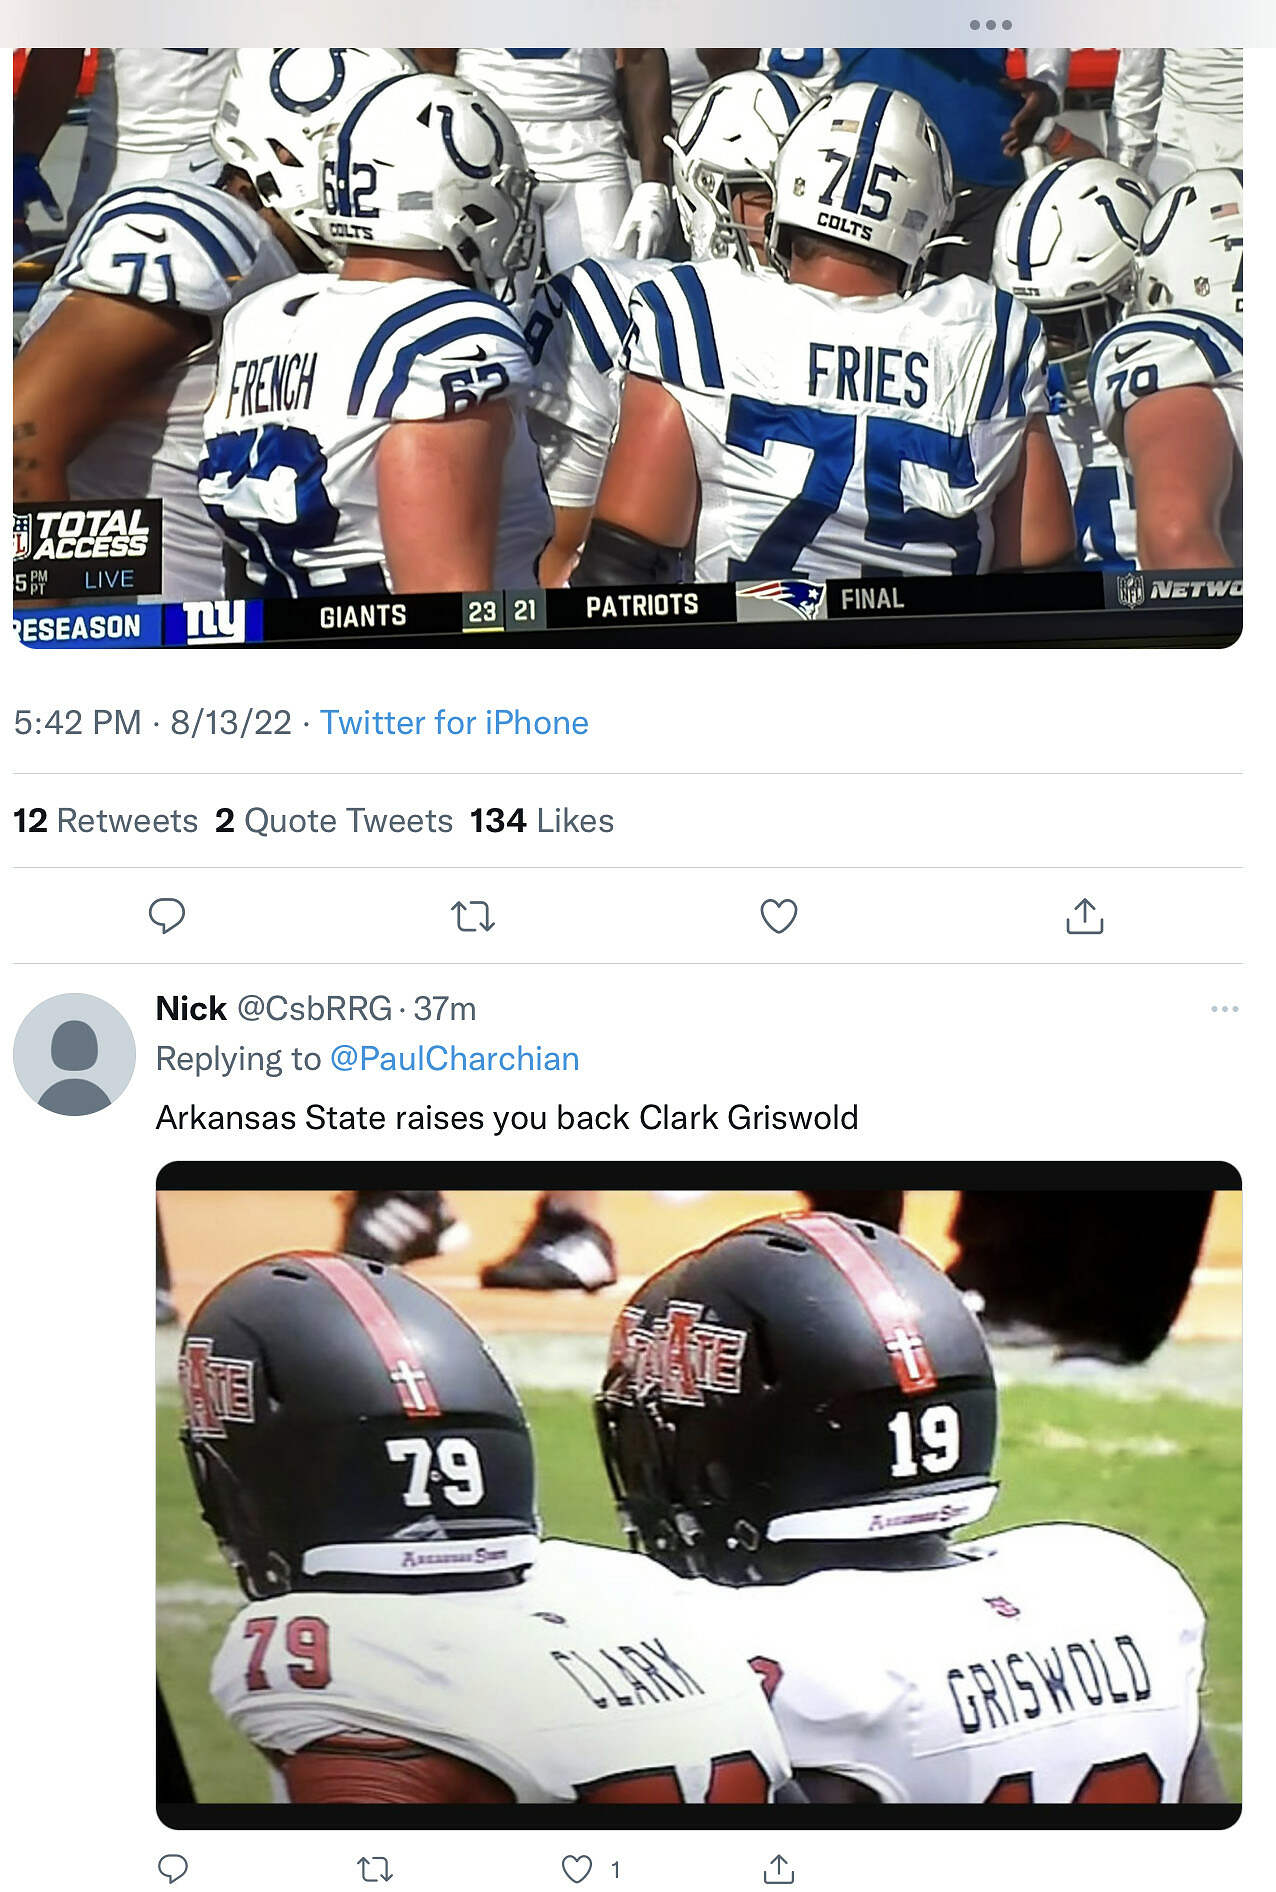This screenshot has width=1276, height=1892.
Task: Open the top three-dot menu
Action: 991,25
